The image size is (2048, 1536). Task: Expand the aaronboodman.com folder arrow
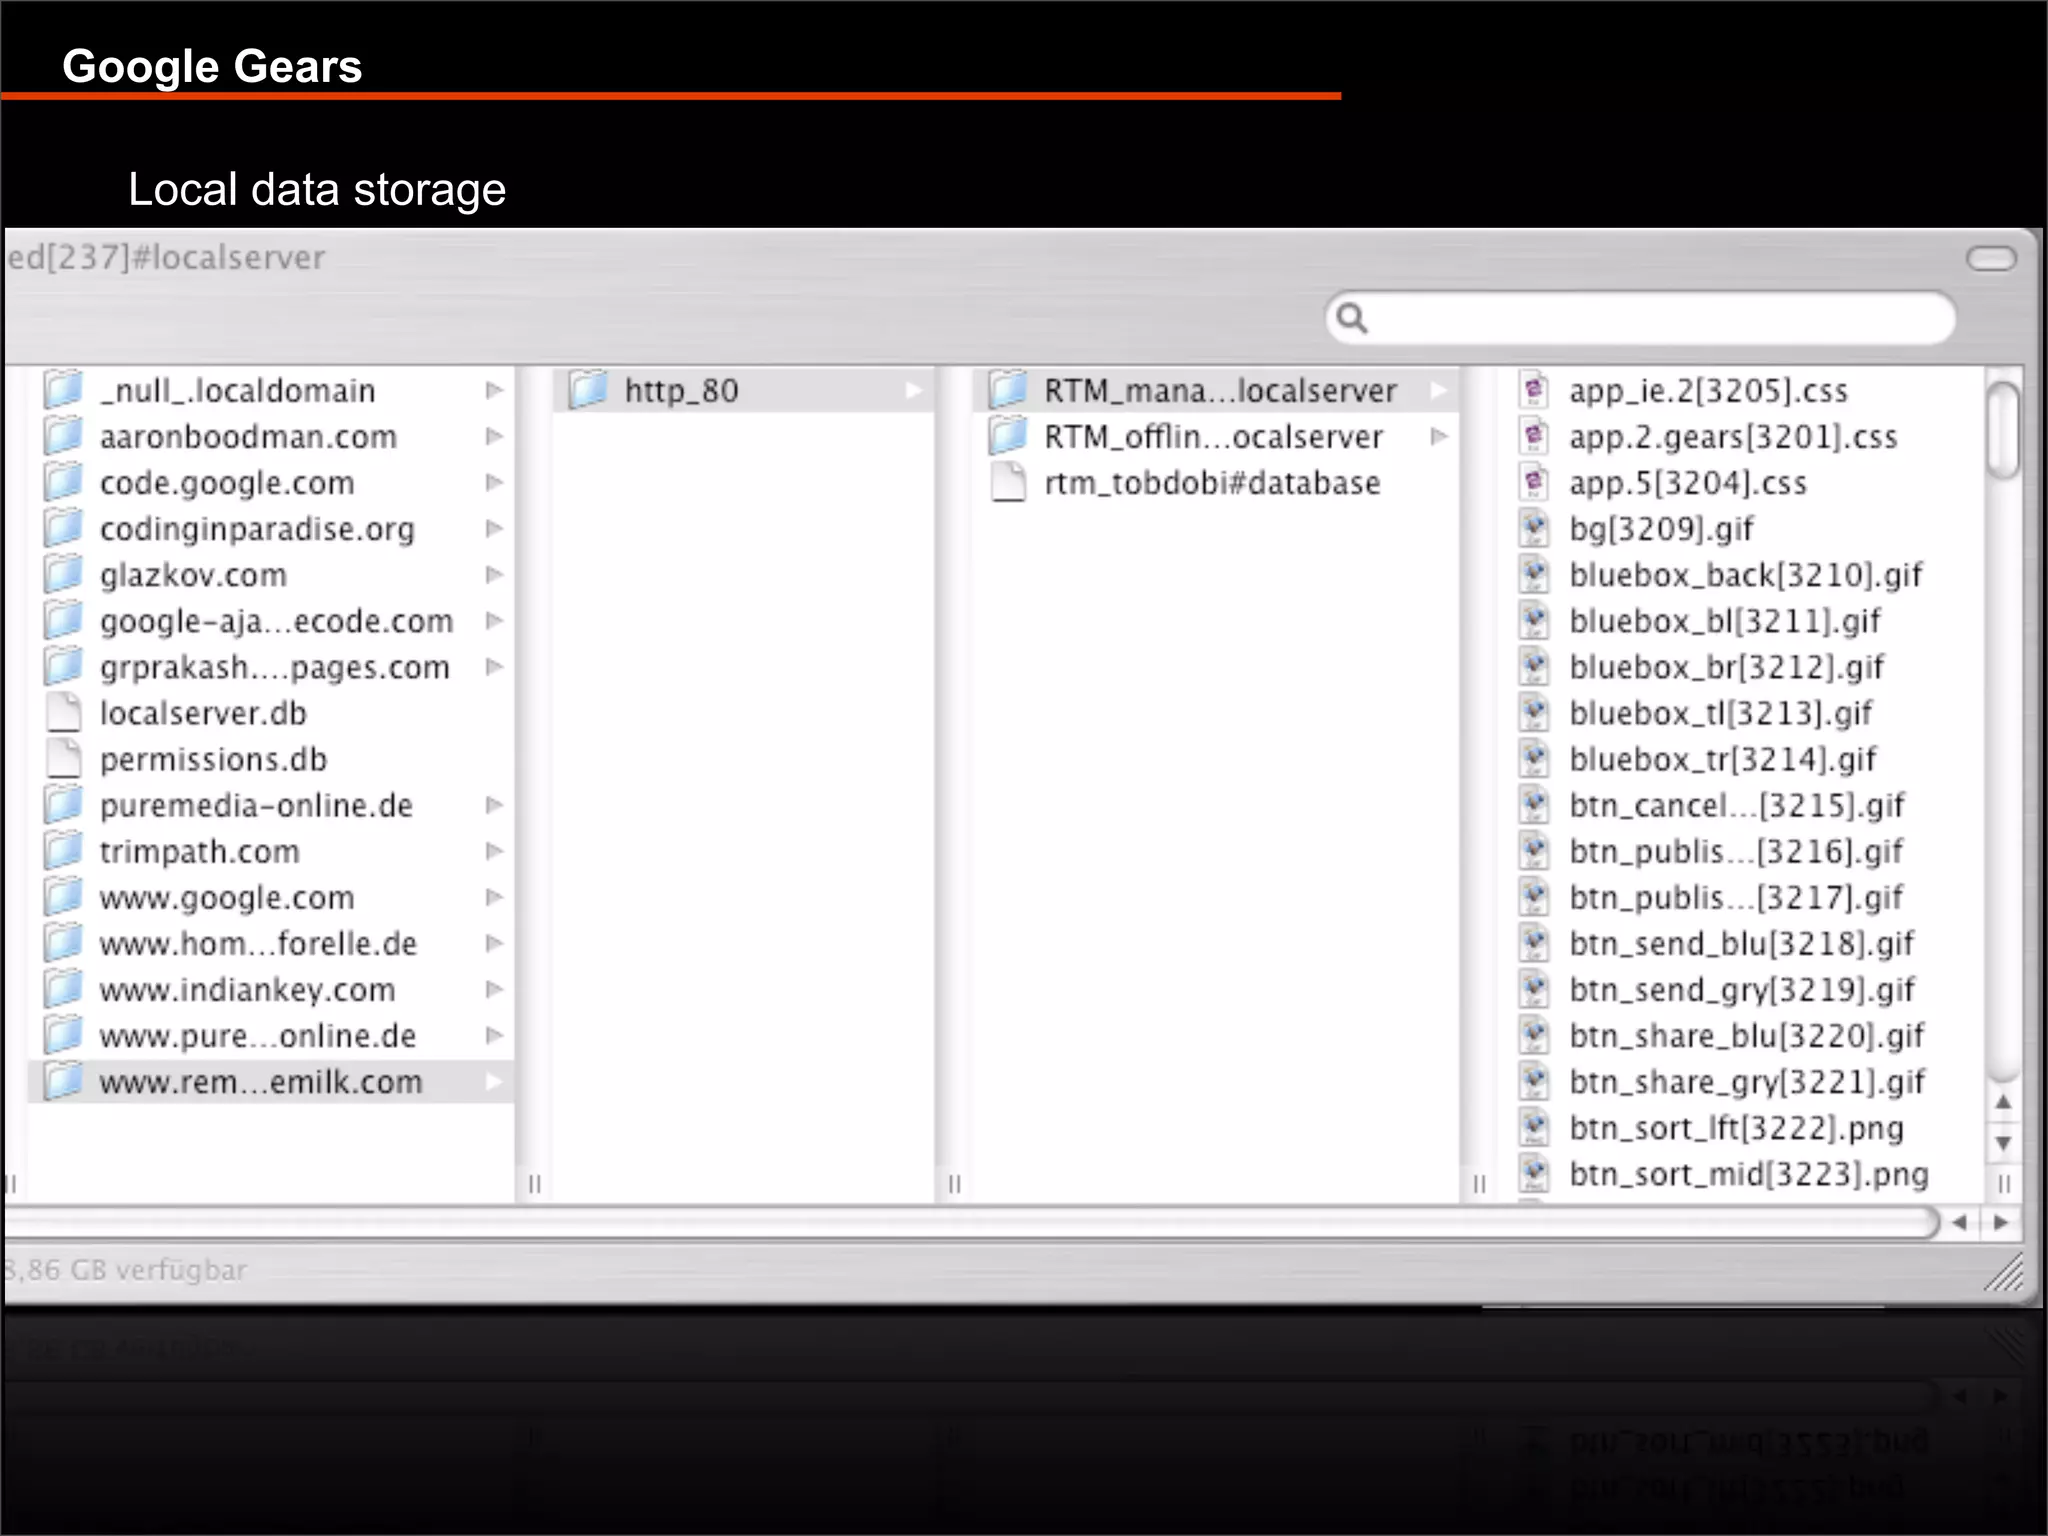494,436
